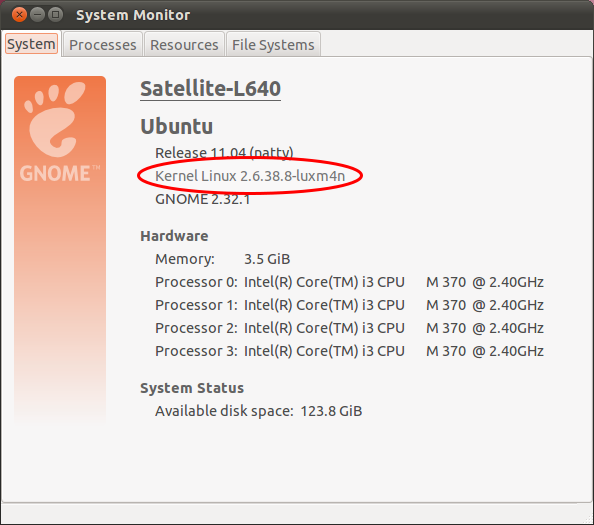
Task: Click the Satellite-L640 hostname heading
Action: 210,89
